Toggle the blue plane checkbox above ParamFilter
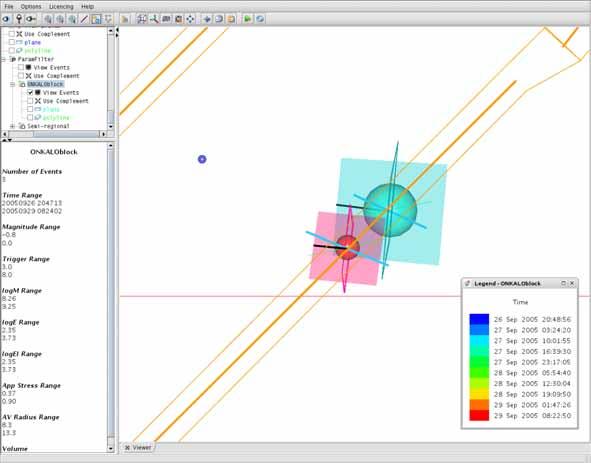The image size is (591, 463). tap(12, 42)
